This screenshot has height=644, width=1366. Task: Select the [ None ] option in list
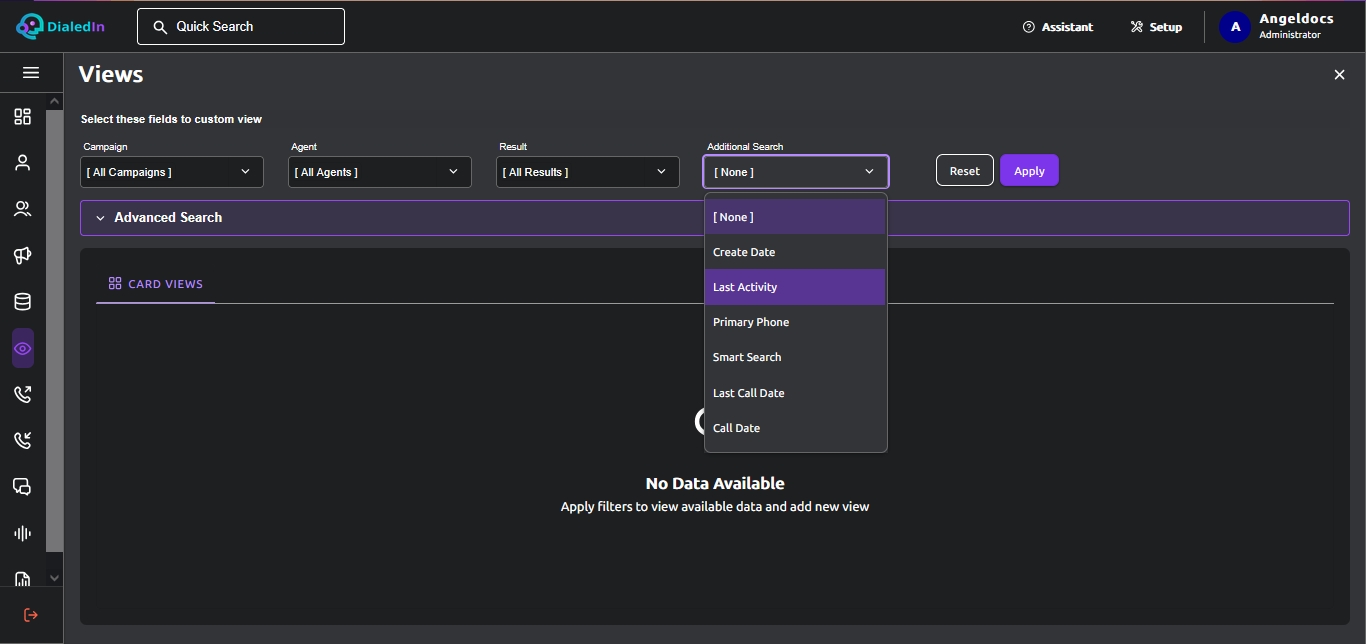(x=795, y=217)
